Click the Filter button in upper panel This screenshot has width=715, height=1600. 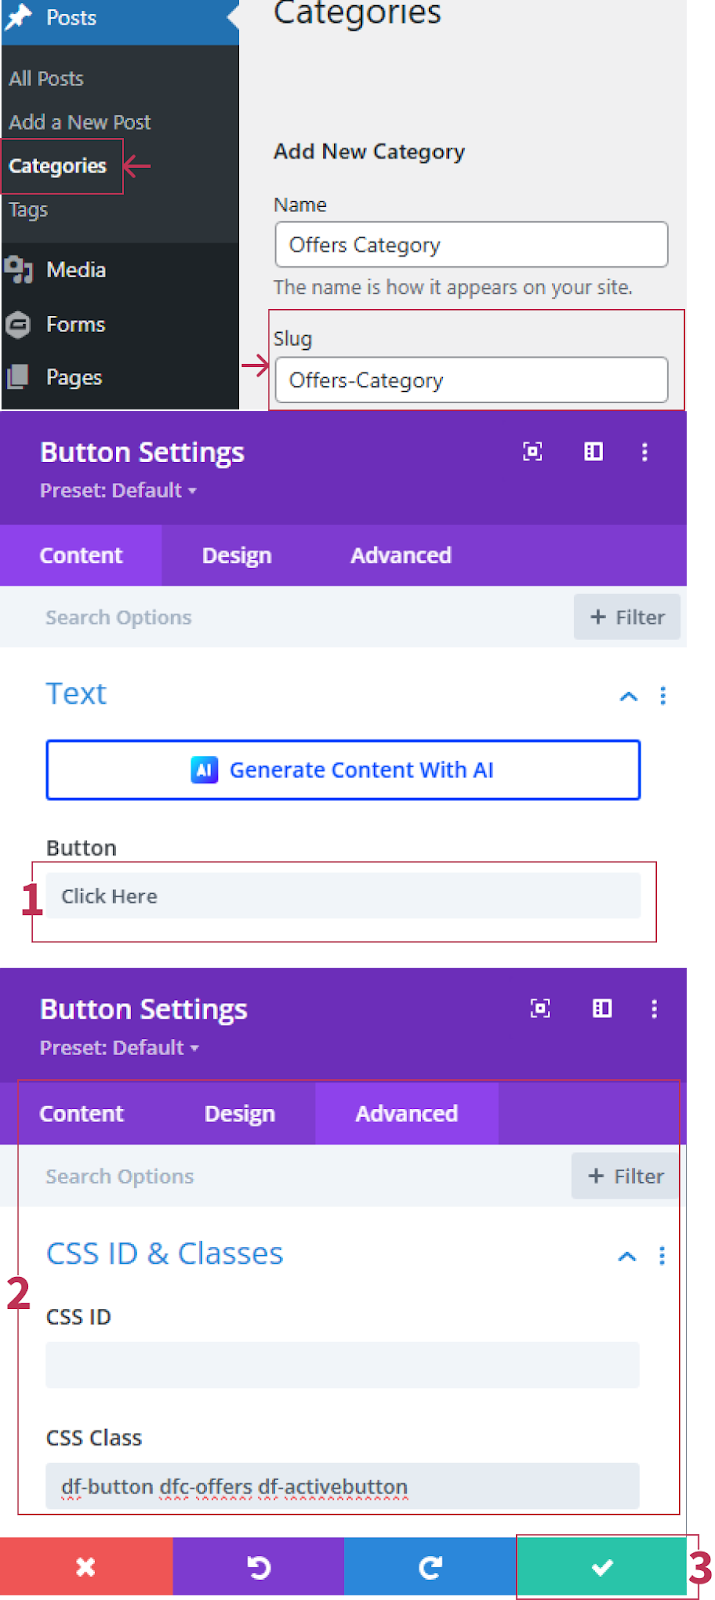(627, 617)
